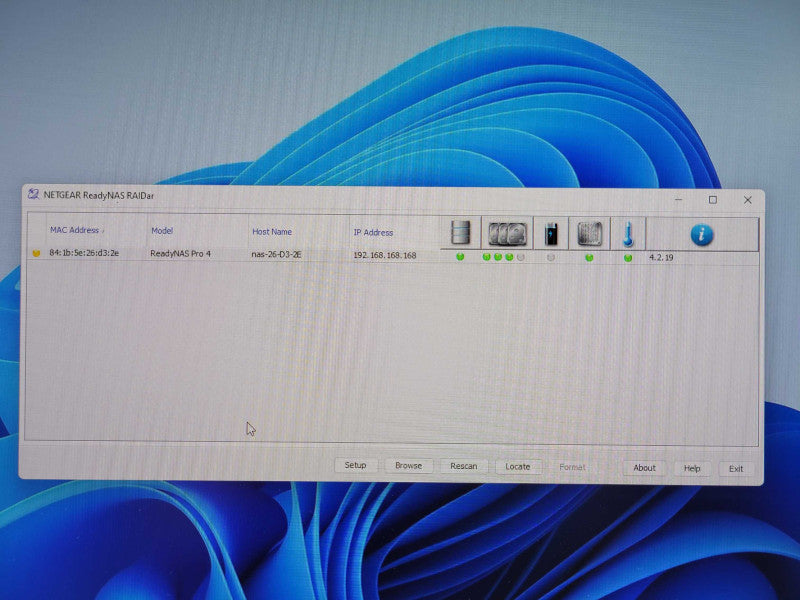Viewport: 800px width, 600px height.
Task: Click Exit to quit RAIDar
Action: coord(736,469)
